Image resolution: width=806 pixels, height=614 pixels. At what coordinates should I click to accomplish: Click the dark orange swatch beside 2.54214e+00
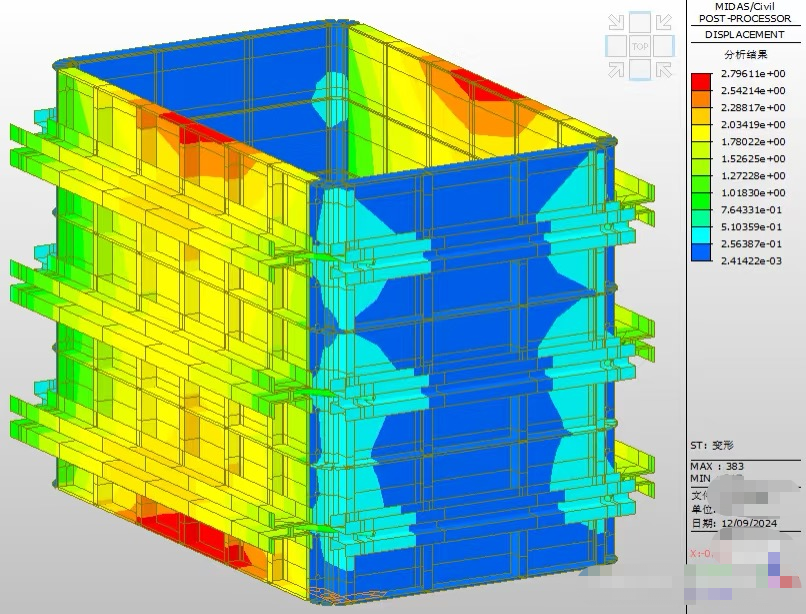point(701,99)
